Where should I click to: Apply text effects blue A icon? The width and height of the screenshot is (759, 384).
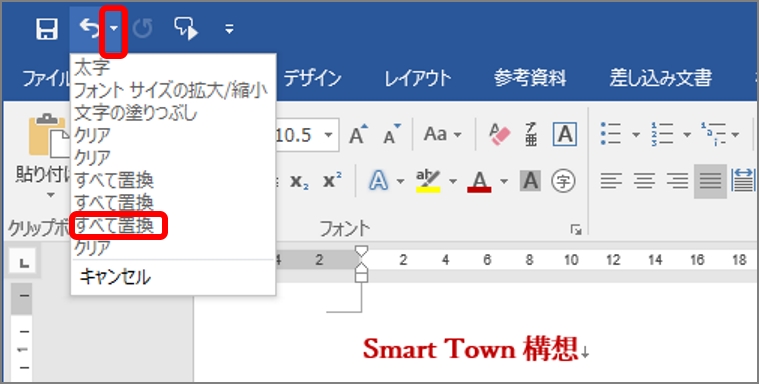(379, 181)
